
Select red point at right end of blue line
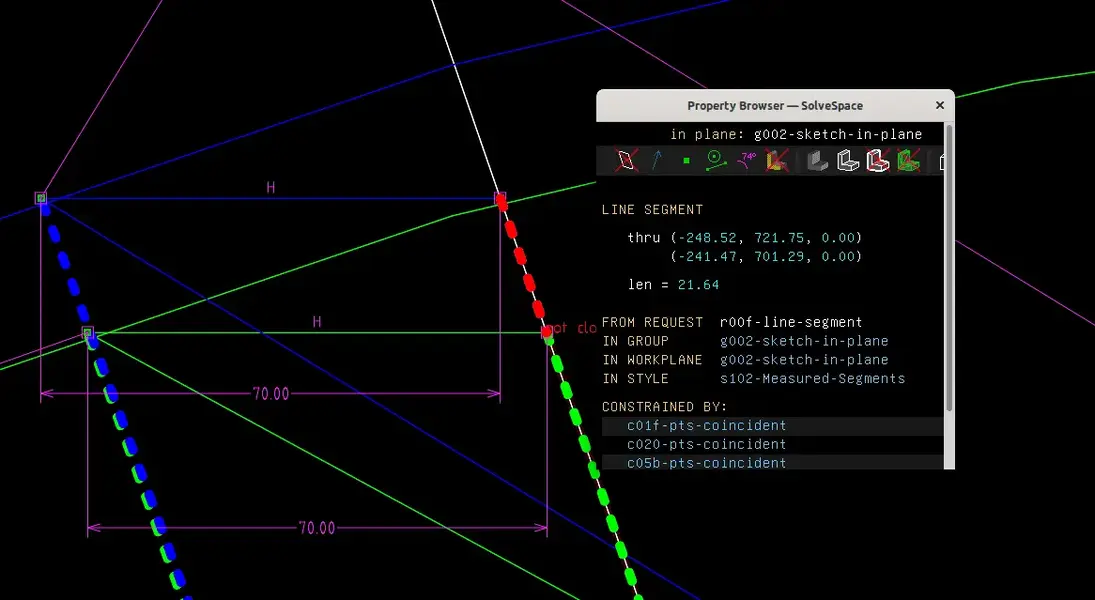click(x=500, y=198)
